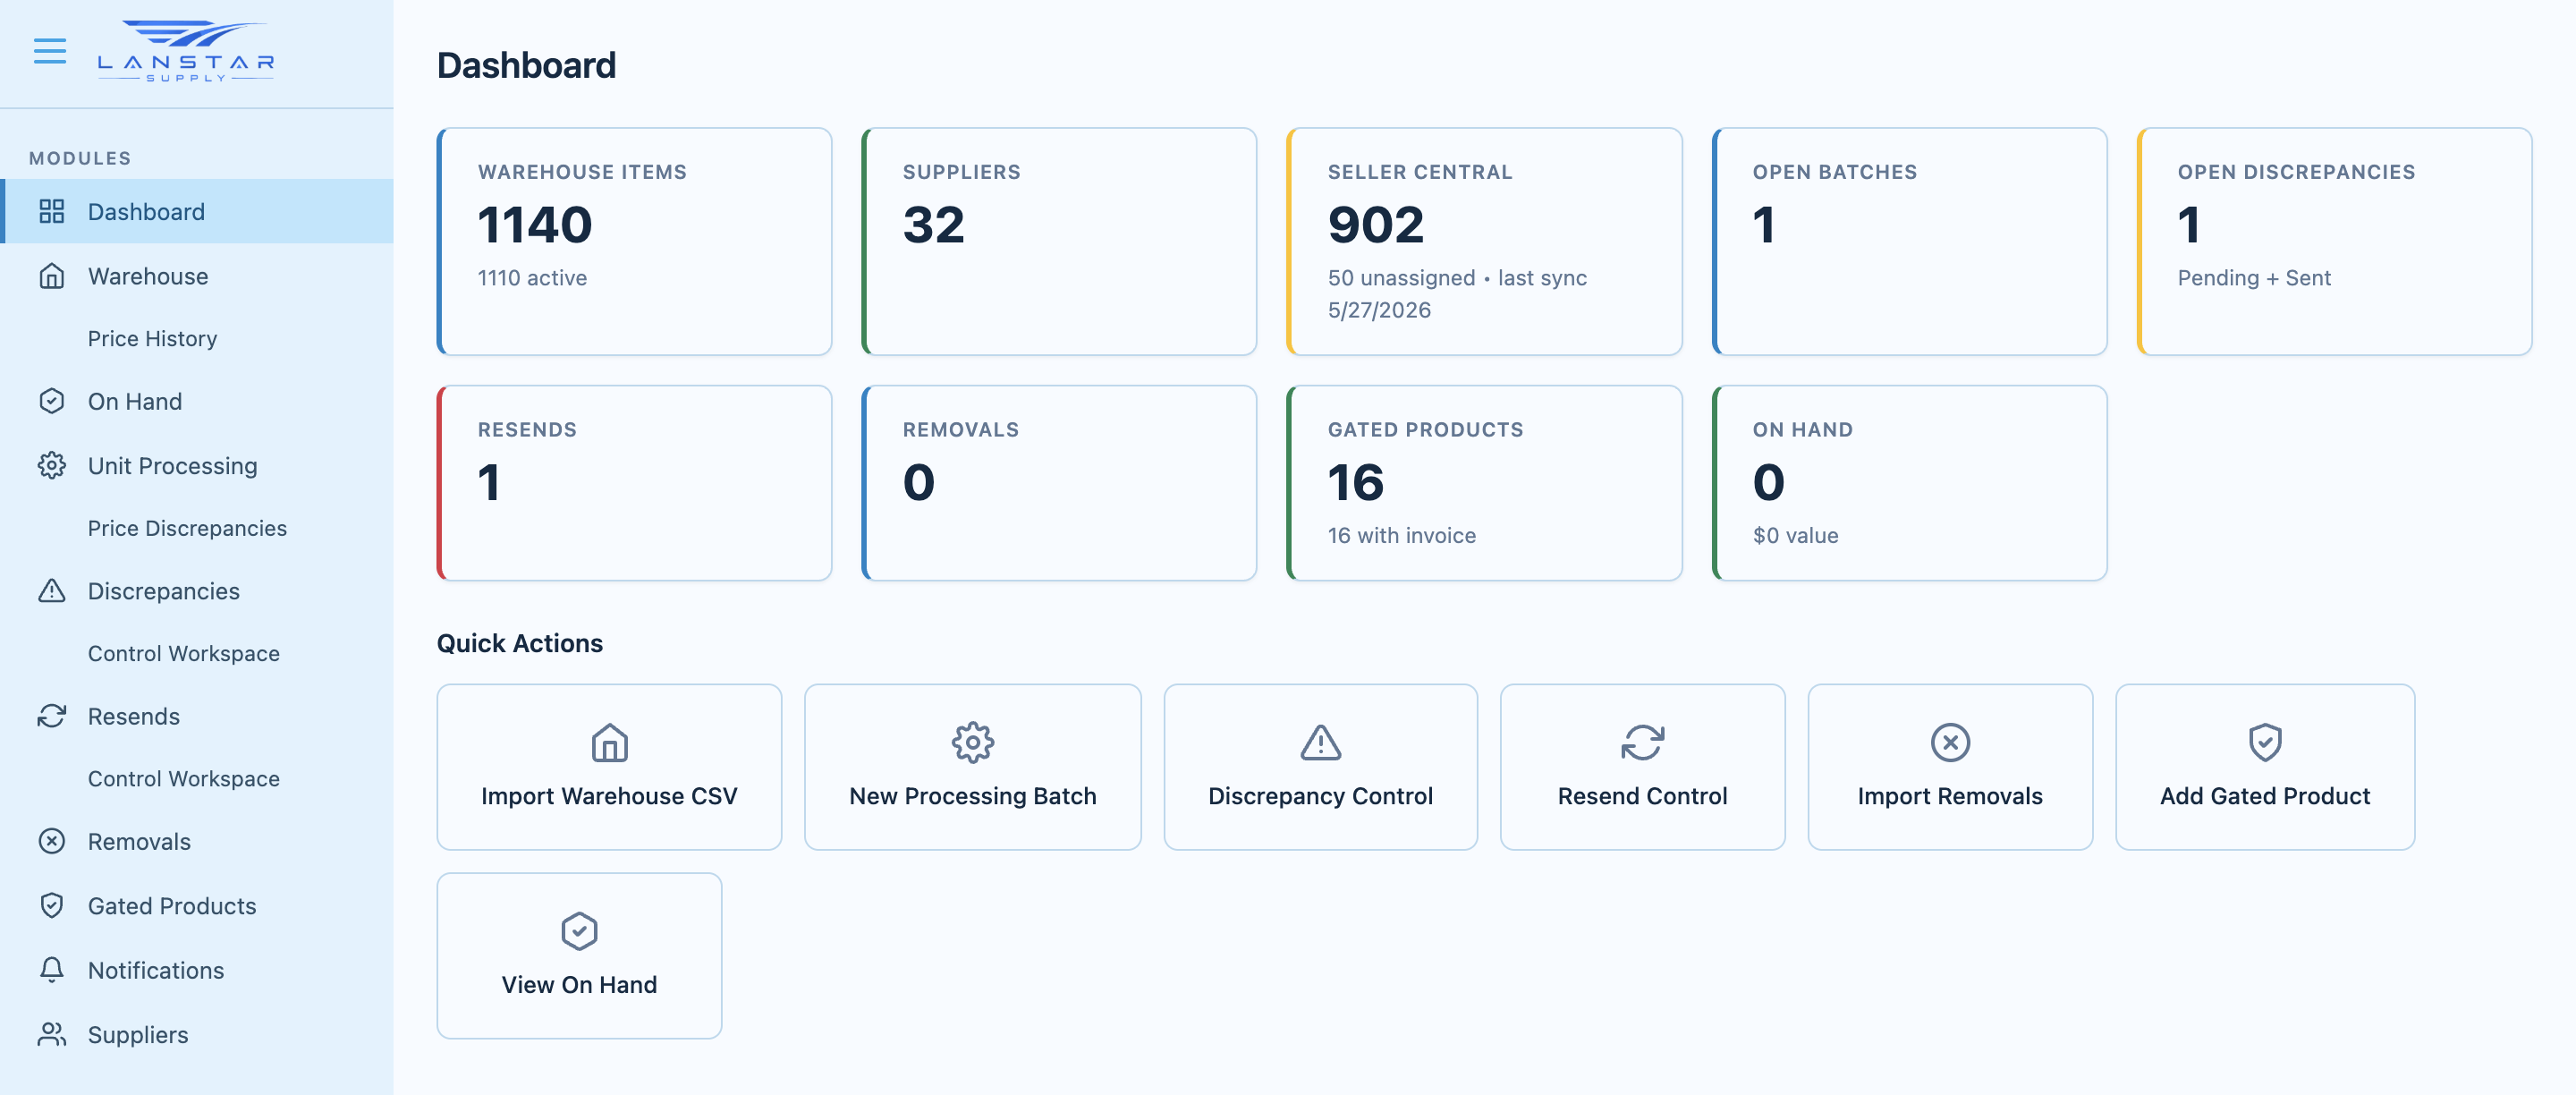The width and height of the screenshot is (2576, 1095).
Task: Go to Gated Products label in sidebar
Action: [x=172, y=905]
